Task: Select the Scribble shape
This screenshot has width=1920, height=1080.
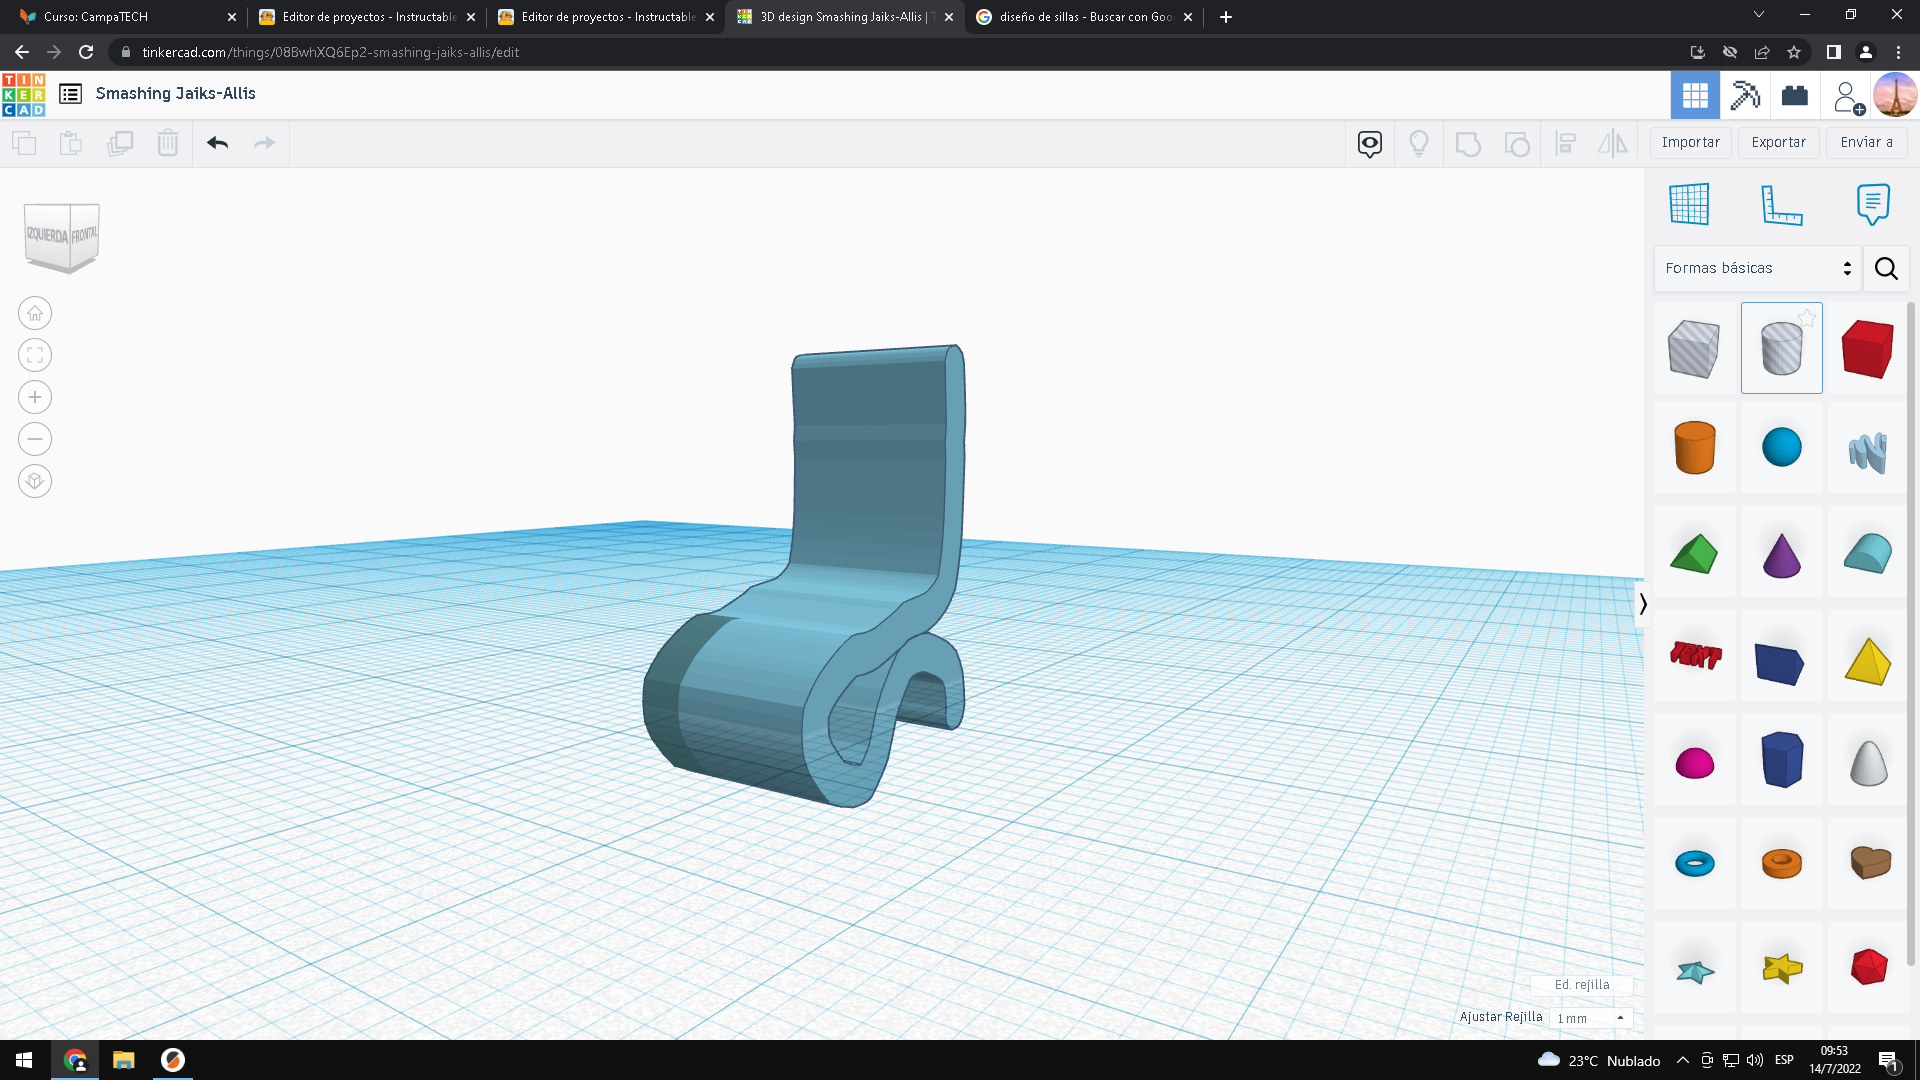Action: [x=1867, y=452]
